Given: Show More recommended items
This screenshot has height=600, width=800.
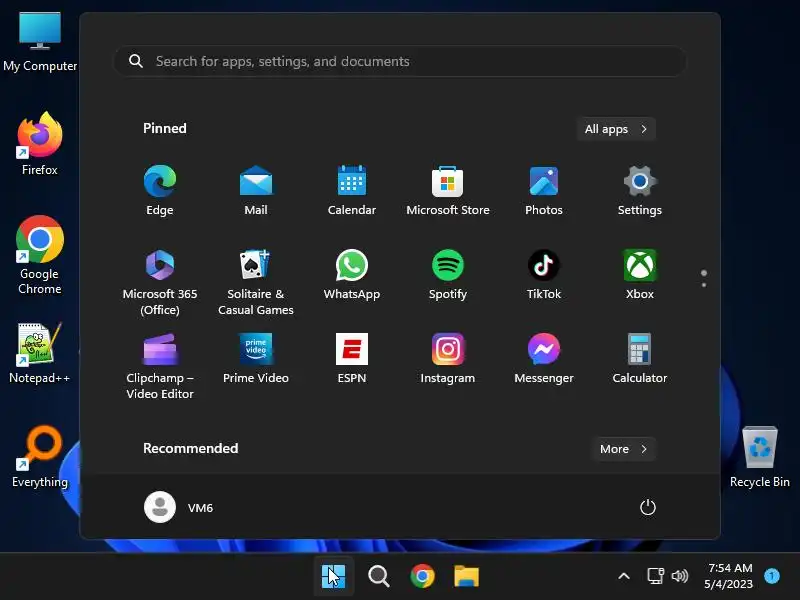Looking at the screenshot, I should click(x=623, y=449).
